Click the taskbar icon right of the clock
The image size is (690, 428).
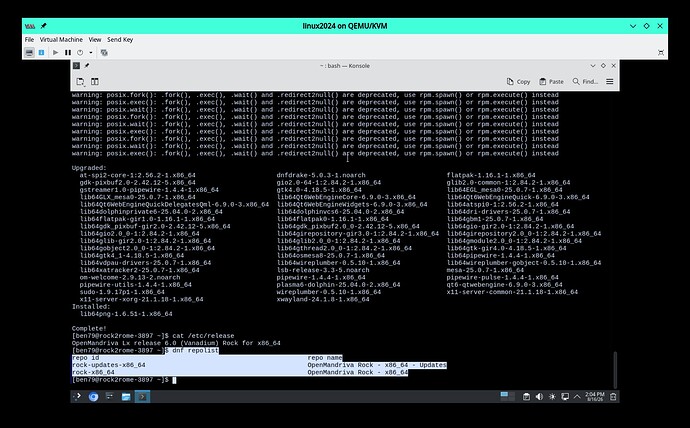click(613, 396)
